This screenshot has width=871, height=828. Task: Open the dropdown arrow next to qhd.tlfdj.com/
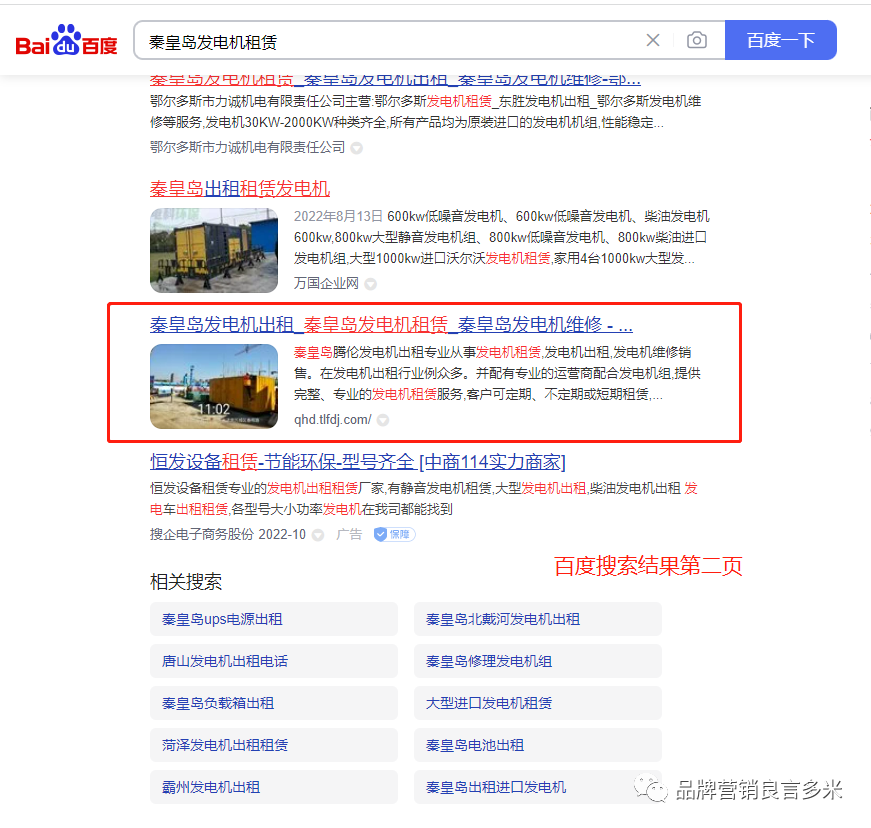coord(383,420)
